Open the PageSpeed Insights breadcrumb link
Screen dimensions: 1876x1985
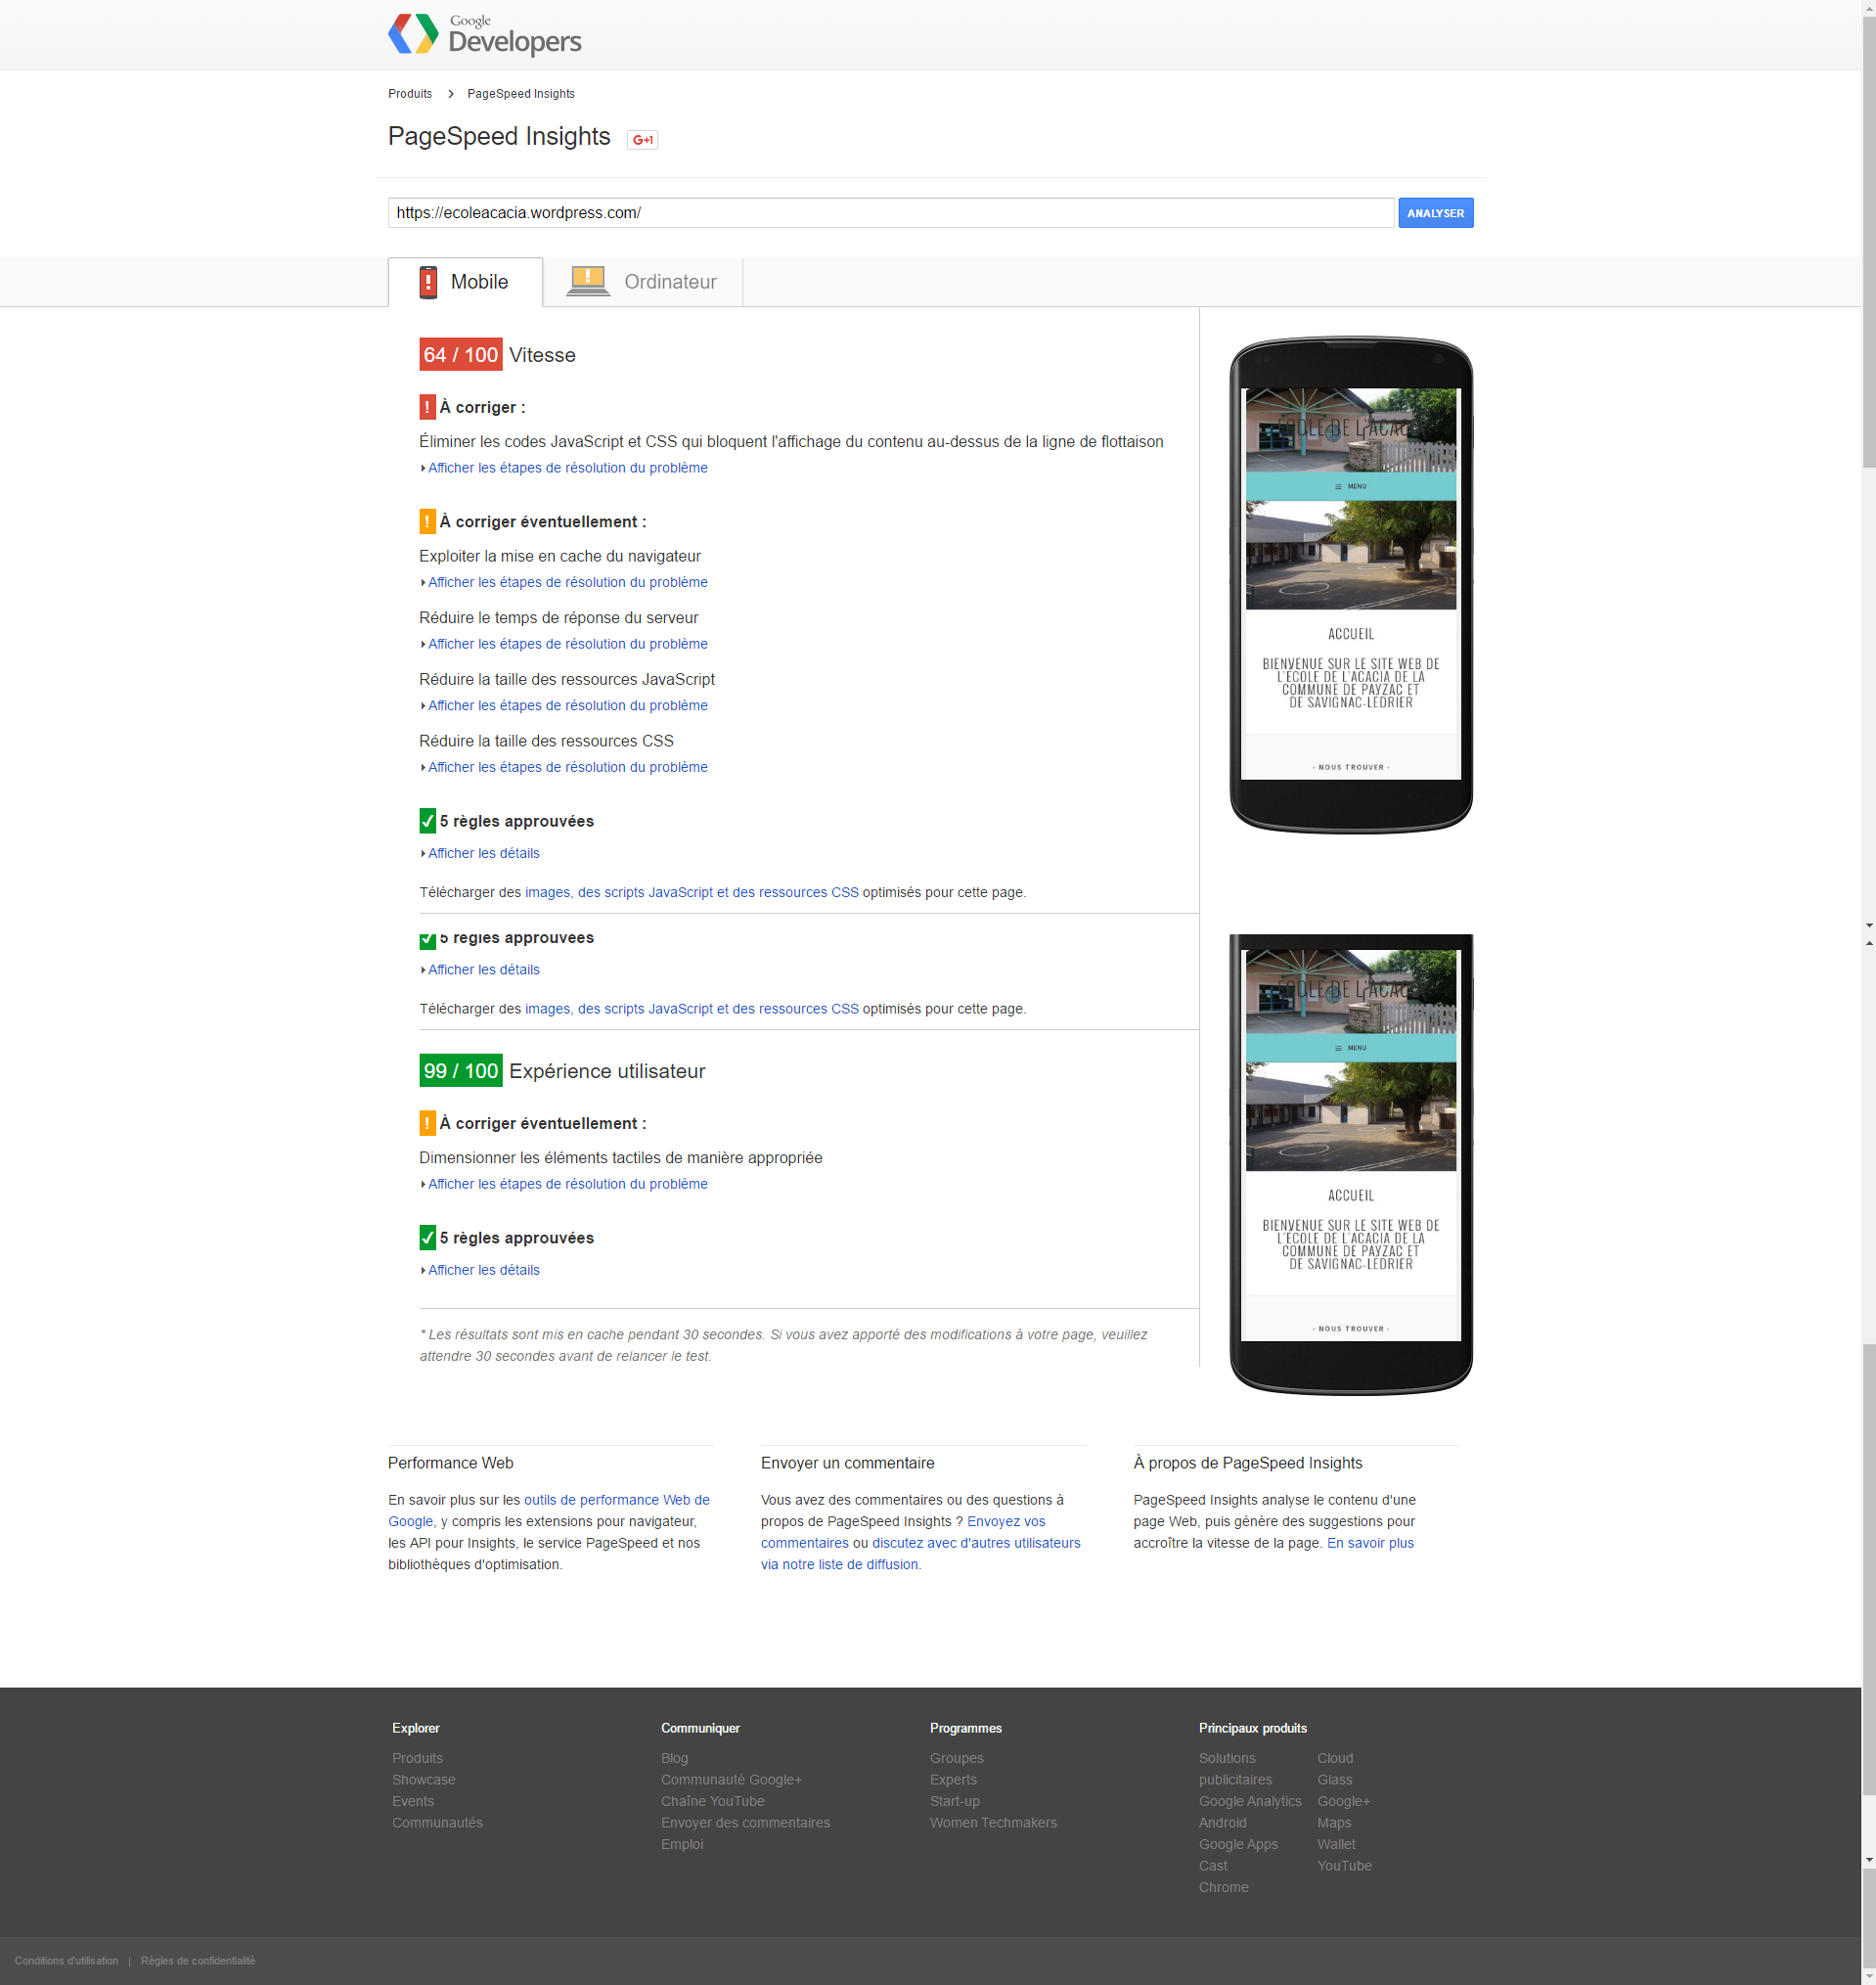[521, 94]
